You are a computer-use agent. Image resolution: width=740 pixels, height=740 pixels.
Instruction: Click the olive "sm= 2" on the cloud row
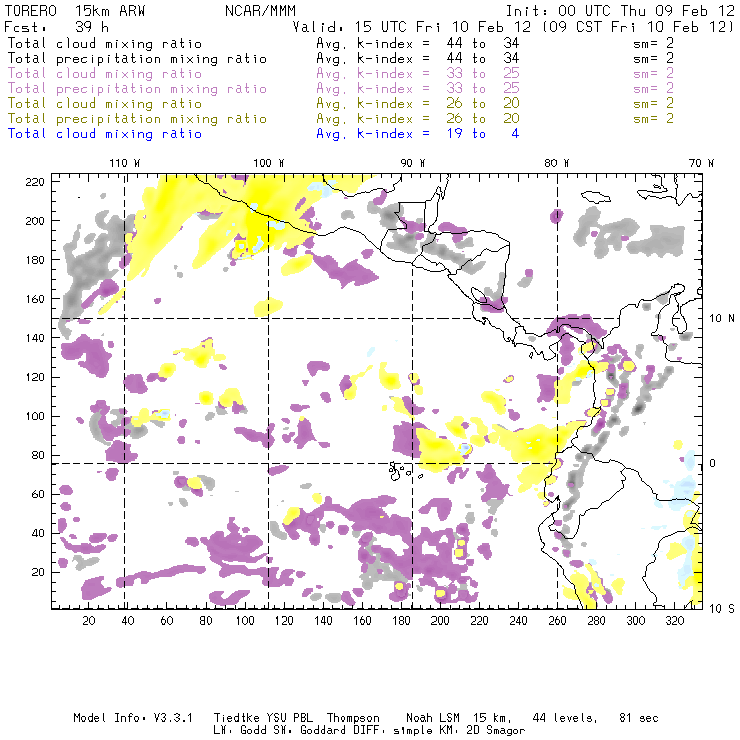(654, 103)
